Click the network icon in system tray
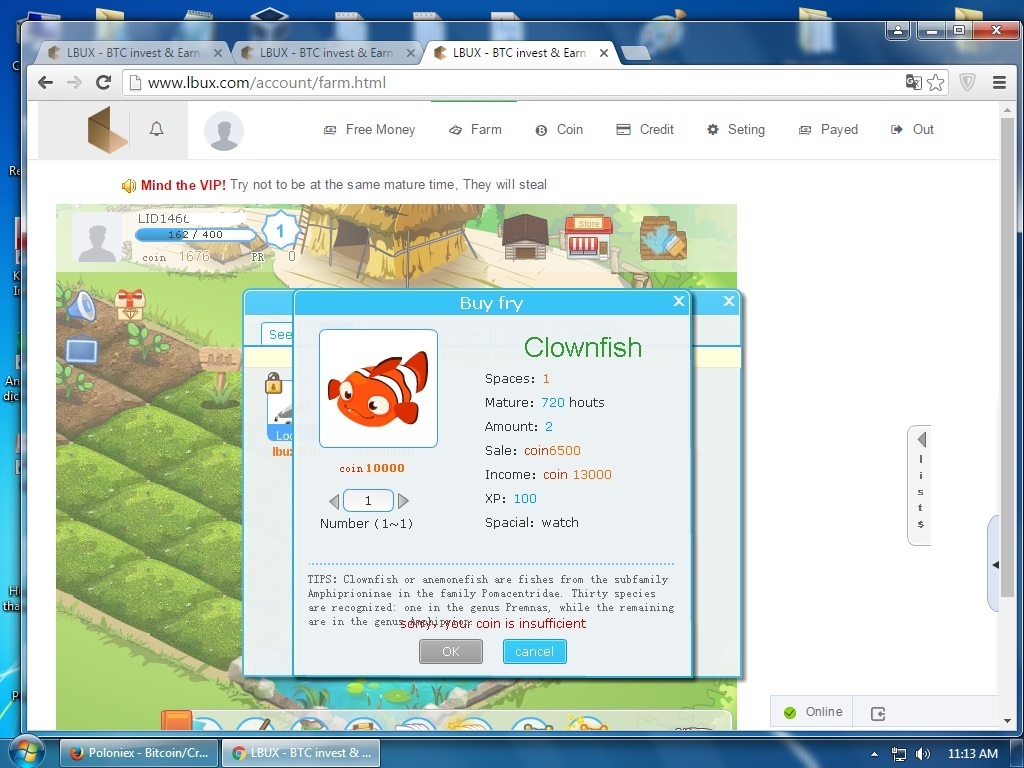 click(899, 754)
